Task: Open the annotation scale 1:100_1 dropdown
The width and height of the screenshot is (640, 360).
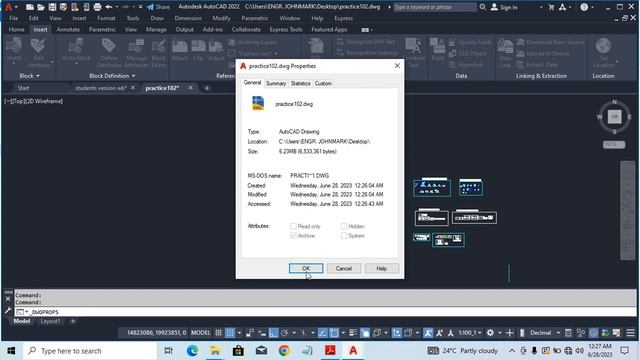Action: click(470, 333)
